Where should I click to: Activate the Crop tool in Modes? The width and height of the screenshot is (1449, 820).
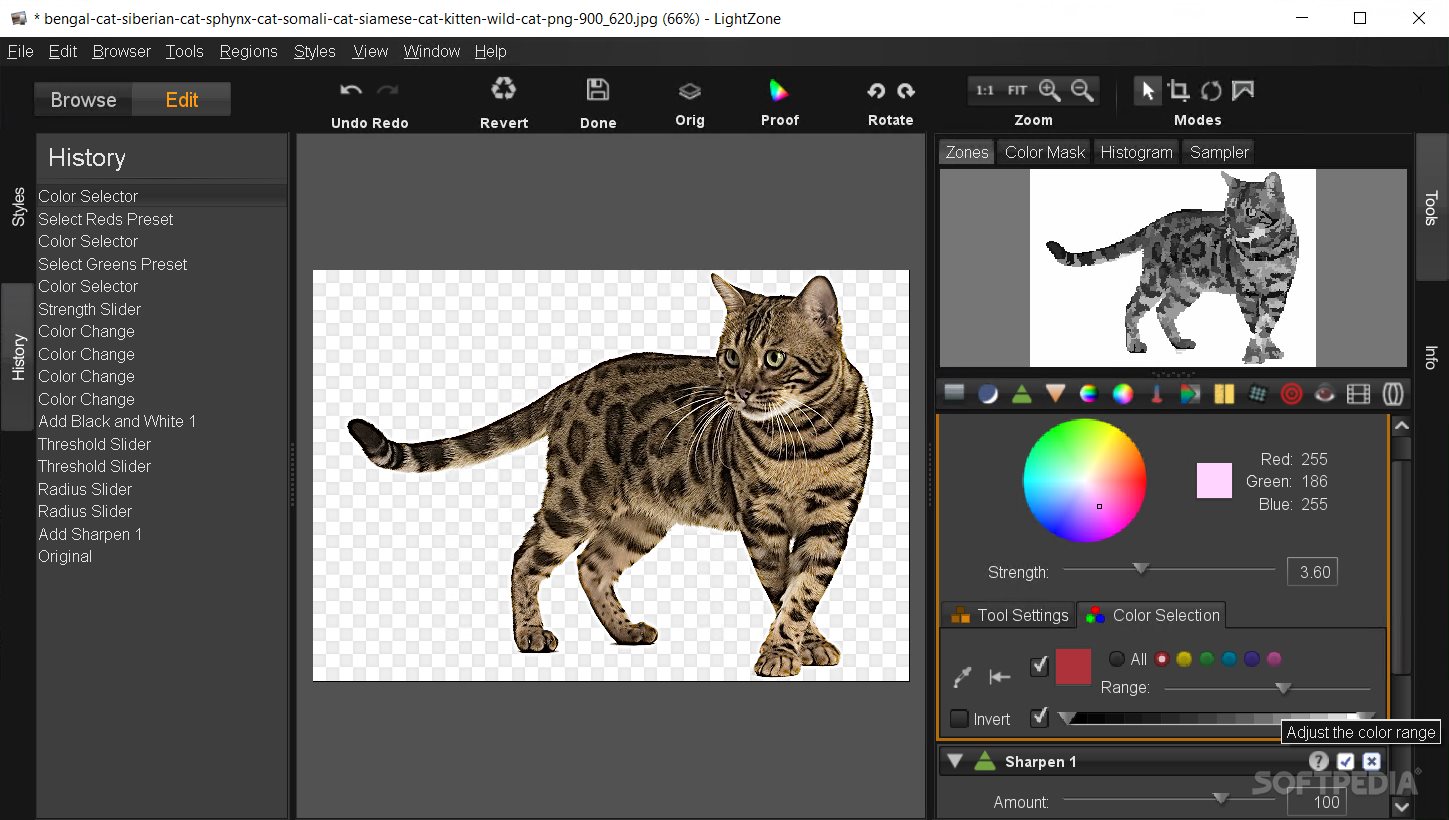(1179, 90)
